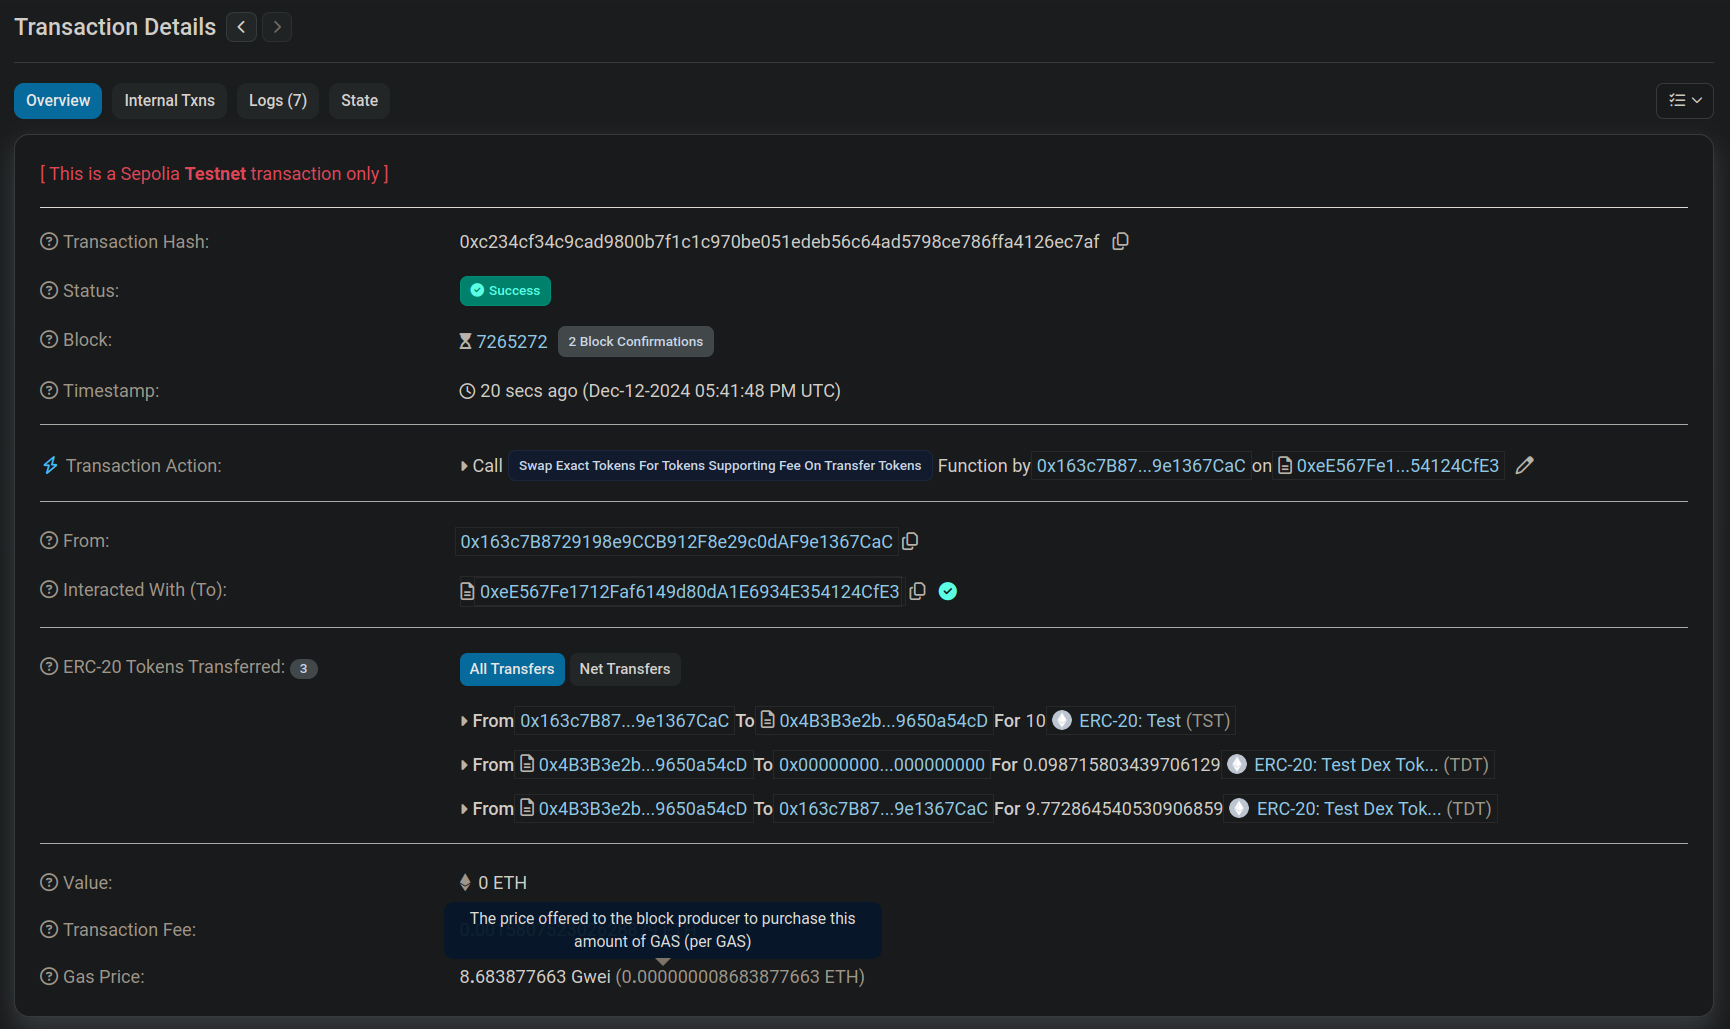Click the clock icon next to timestamp
Viewport: 1730px width, 1029px height.
(467, 391)
